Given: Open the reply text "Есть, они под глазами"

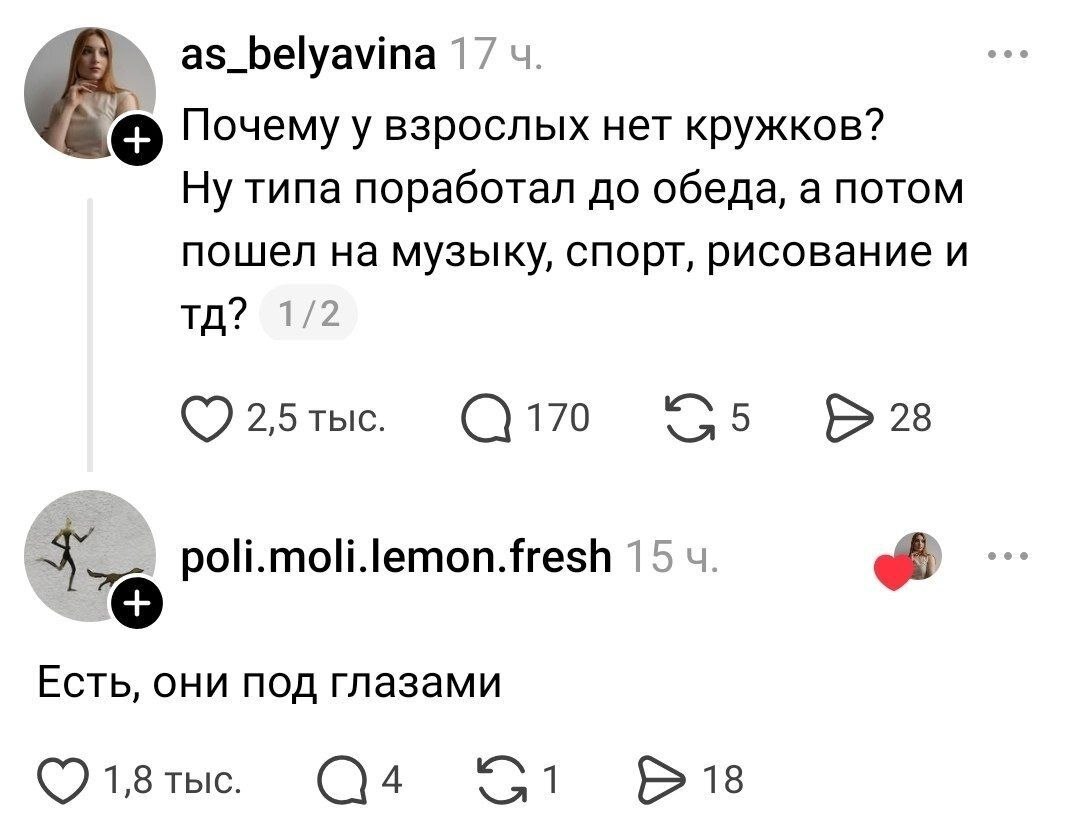Looking at the screenshot, I should pyautogui.click(x=269, y=683).
